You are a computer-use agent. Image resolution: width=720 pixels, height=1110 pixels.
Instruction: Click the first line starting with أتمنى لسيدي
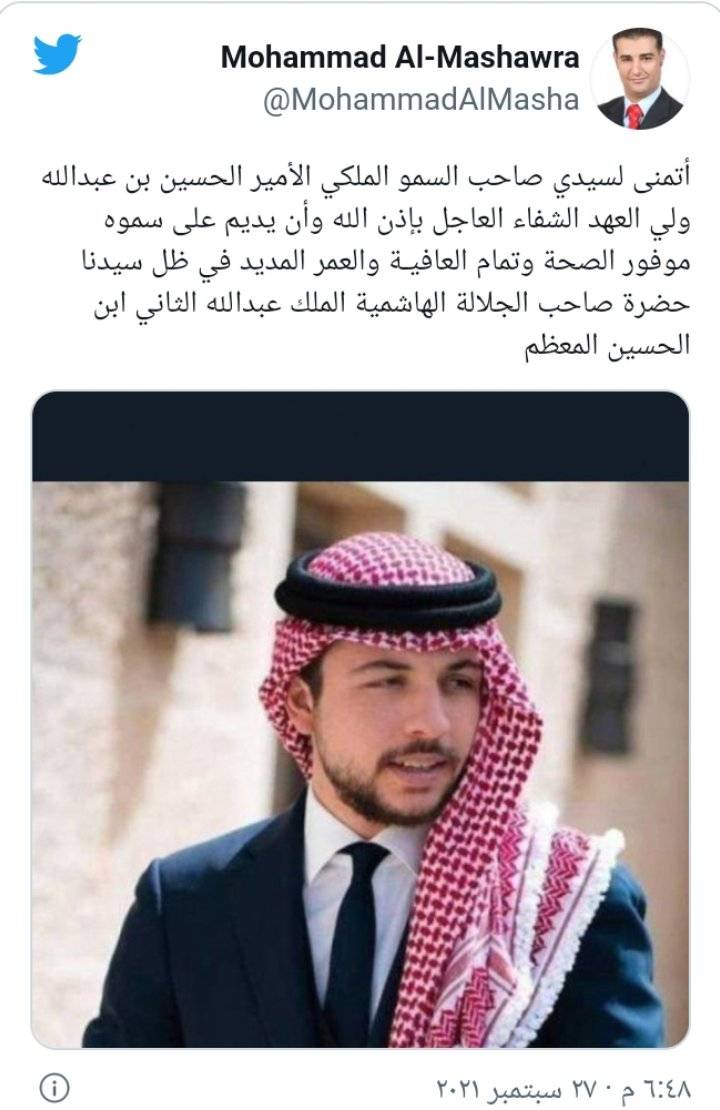pos(365,178)
